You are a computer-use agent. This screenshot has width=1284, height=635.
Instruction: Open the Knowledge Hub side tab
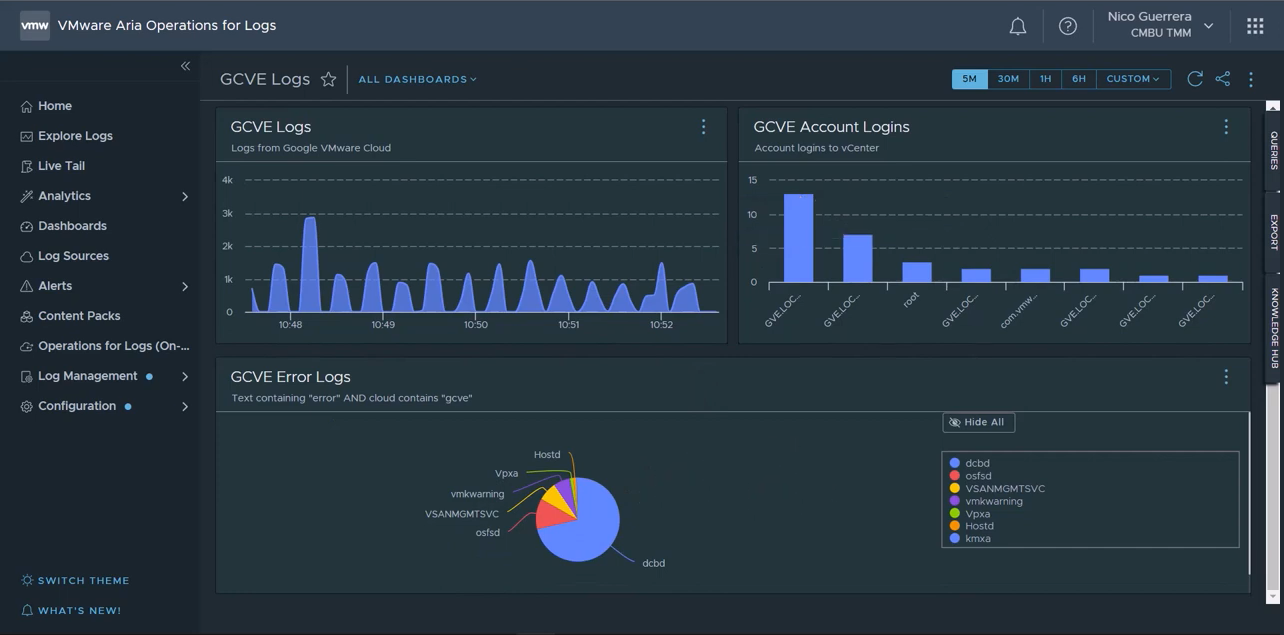click(x=1273, y=327)
